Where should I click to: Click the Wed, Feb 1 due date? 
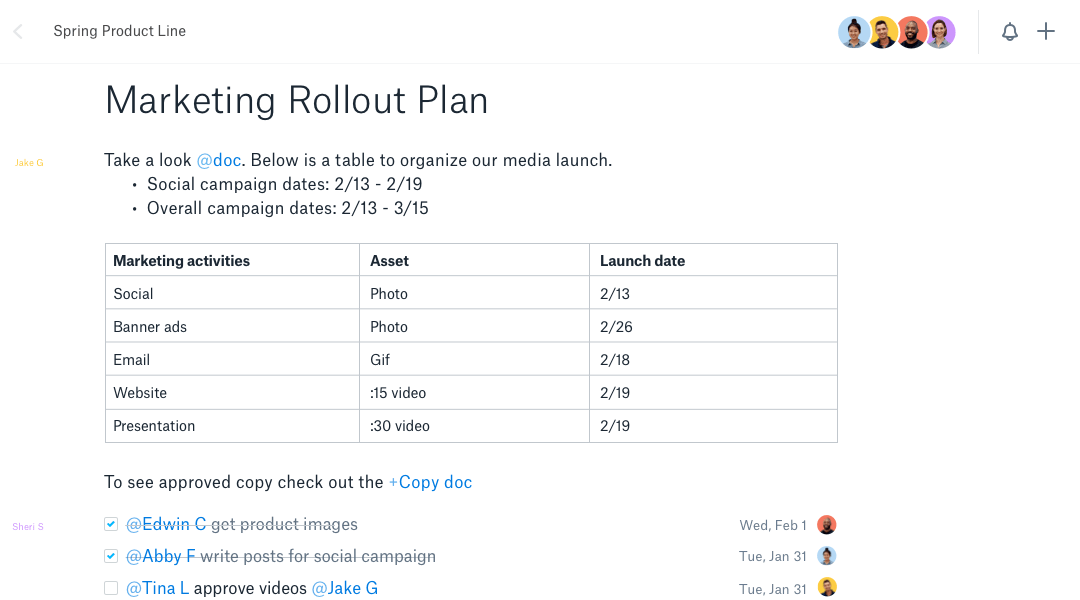[x=772, y=524]
